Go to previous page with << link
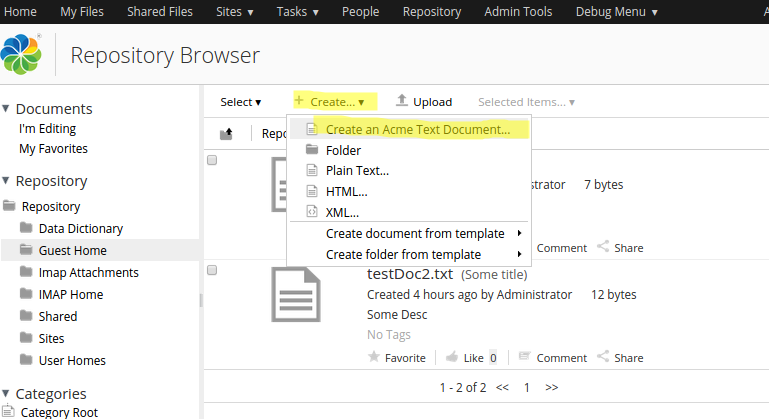Image resolution: width=769 pixels, height=419 pixels. 502,387
